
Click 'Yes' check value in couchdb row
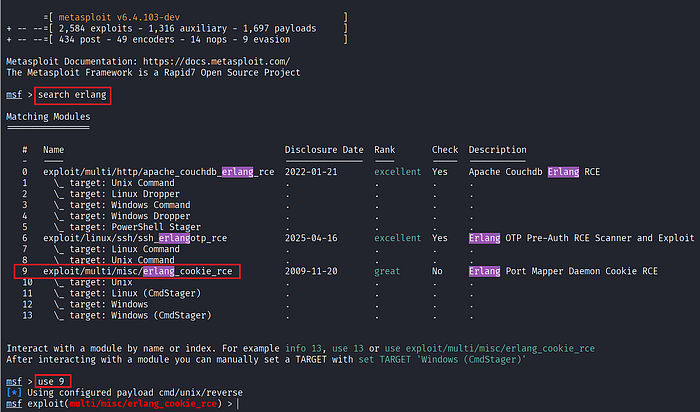click(440, 172)
